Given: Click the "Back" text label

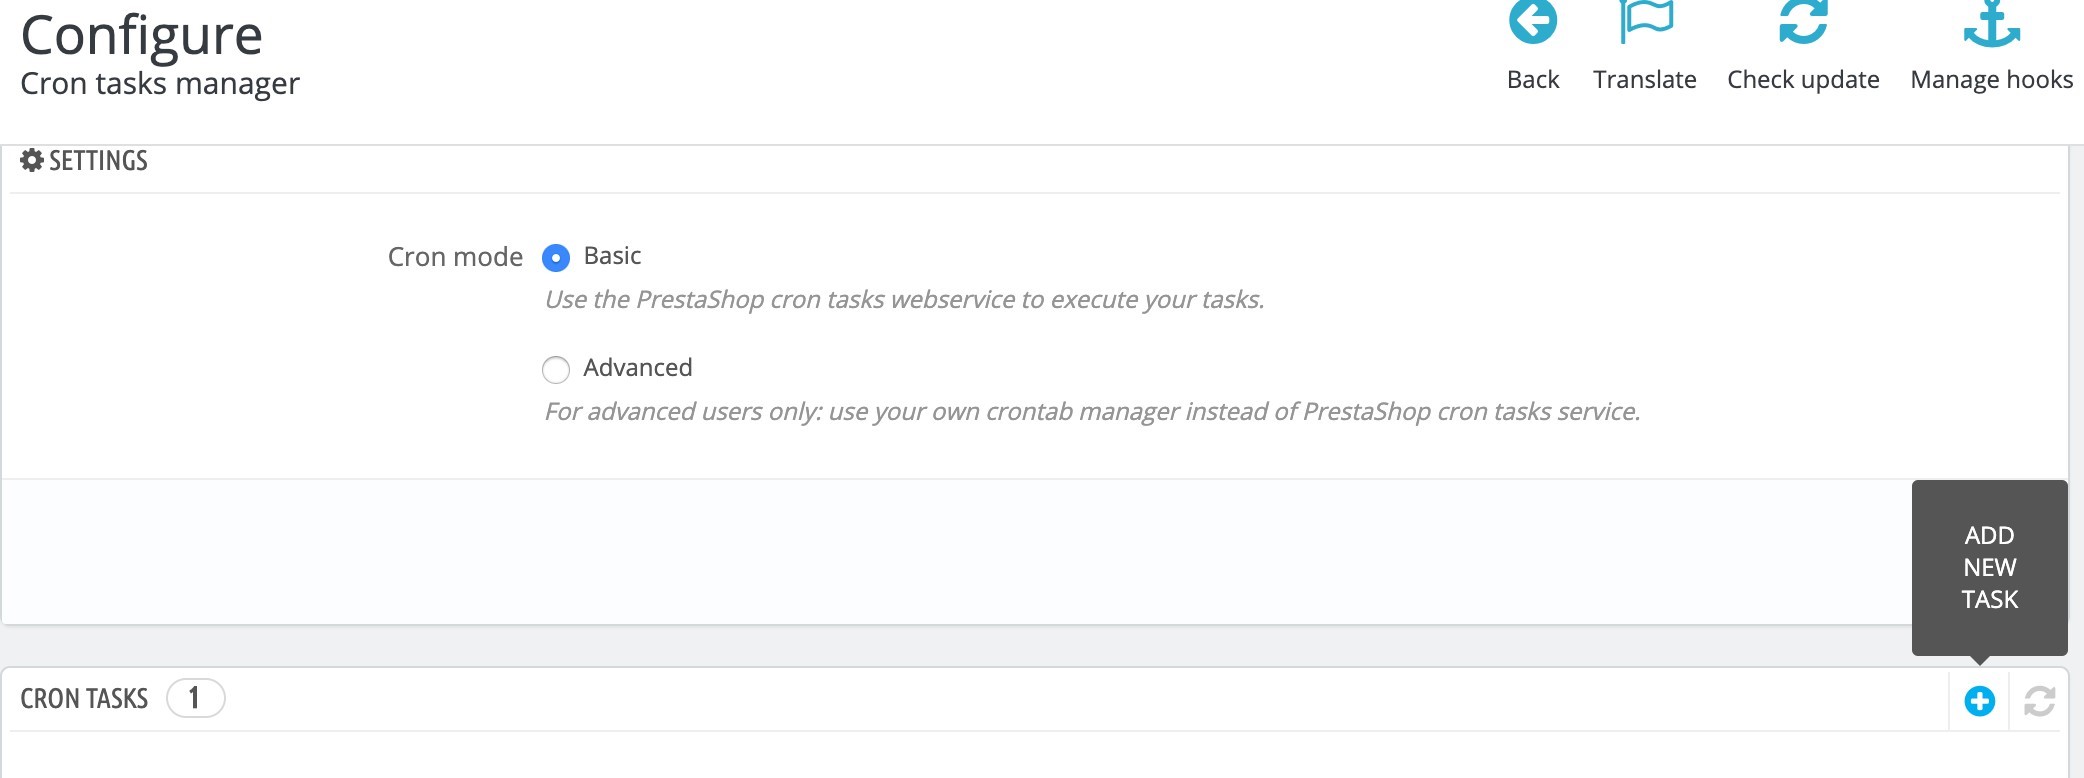Looking at the screenshot, I should pos(1533,80).
